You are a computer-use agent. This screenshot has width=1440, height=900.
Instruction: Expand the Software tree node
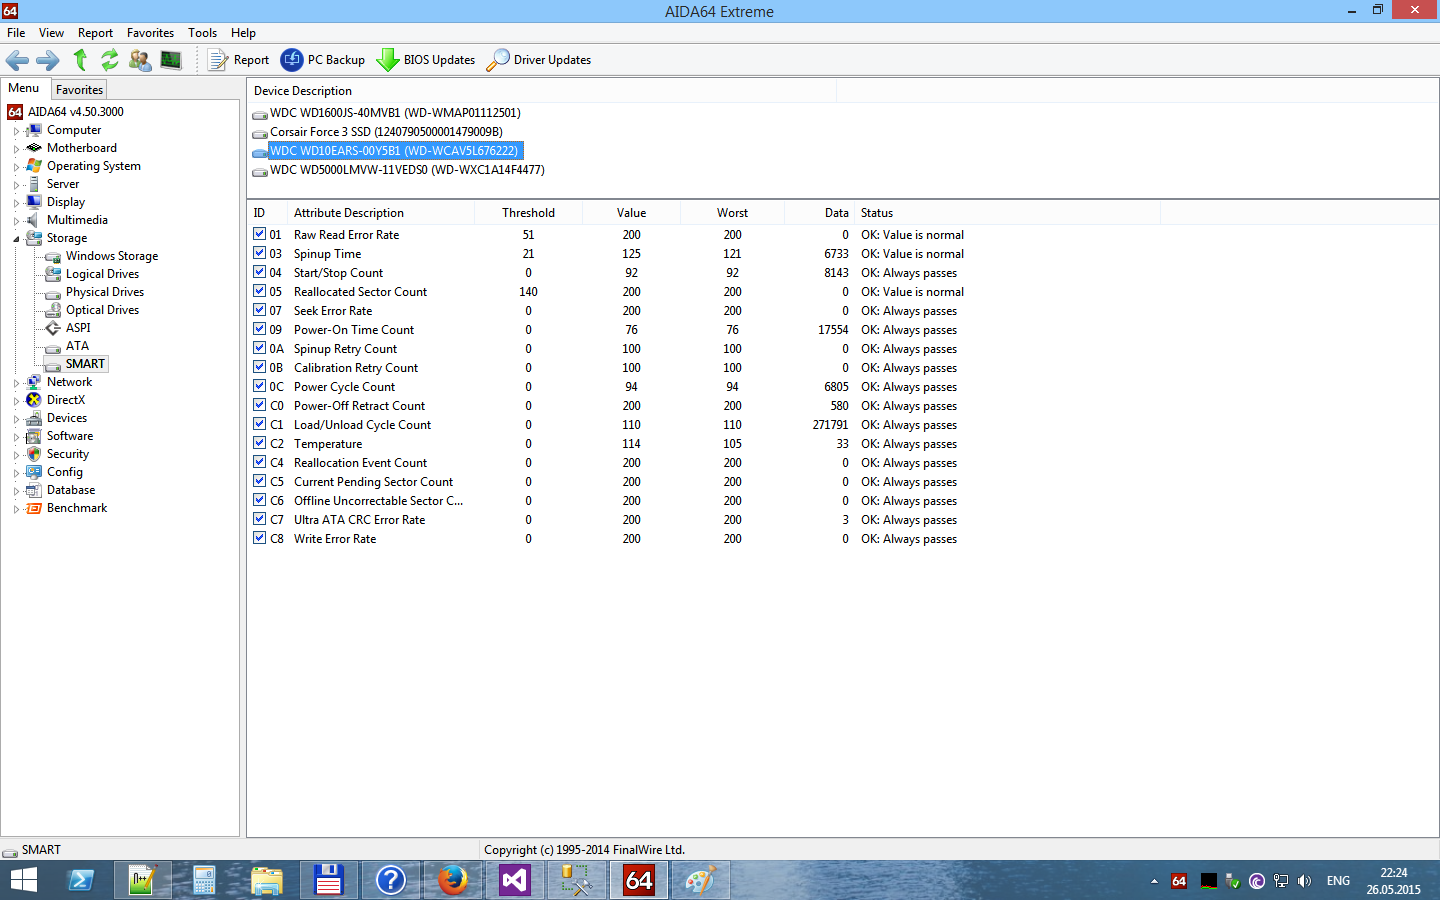pyautogui.click(x=16, y=437)
